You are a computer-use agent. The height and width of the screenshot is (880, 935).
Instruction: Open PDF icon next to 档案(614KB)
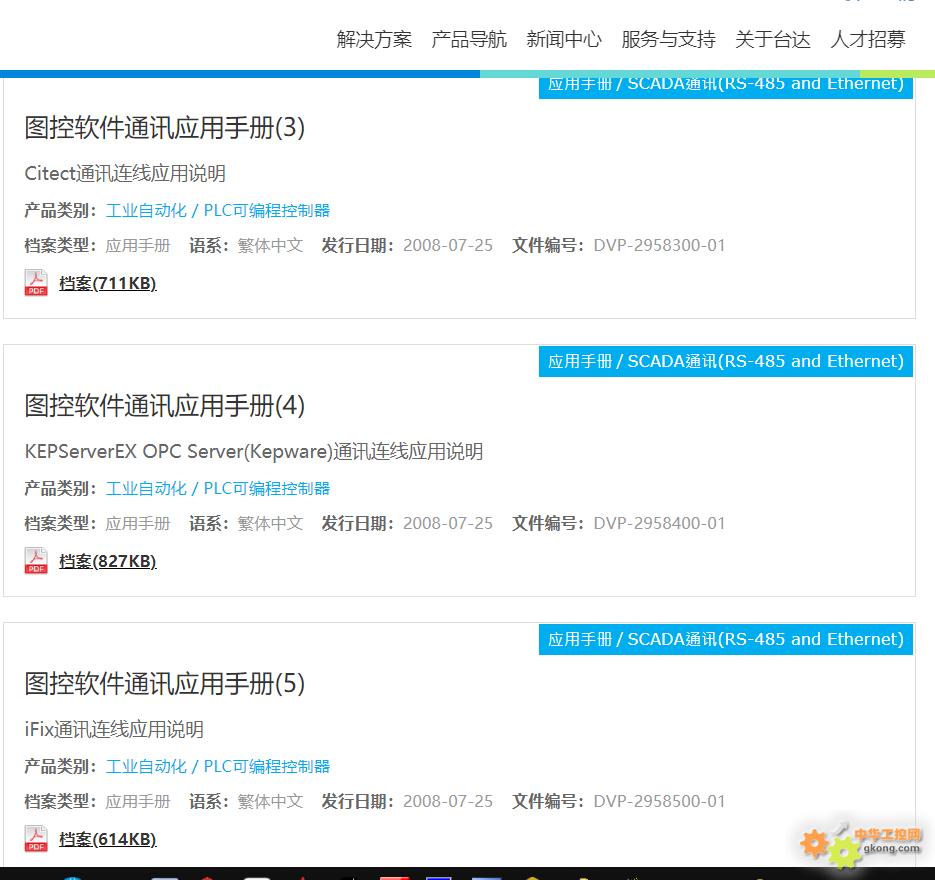[36, 838]
